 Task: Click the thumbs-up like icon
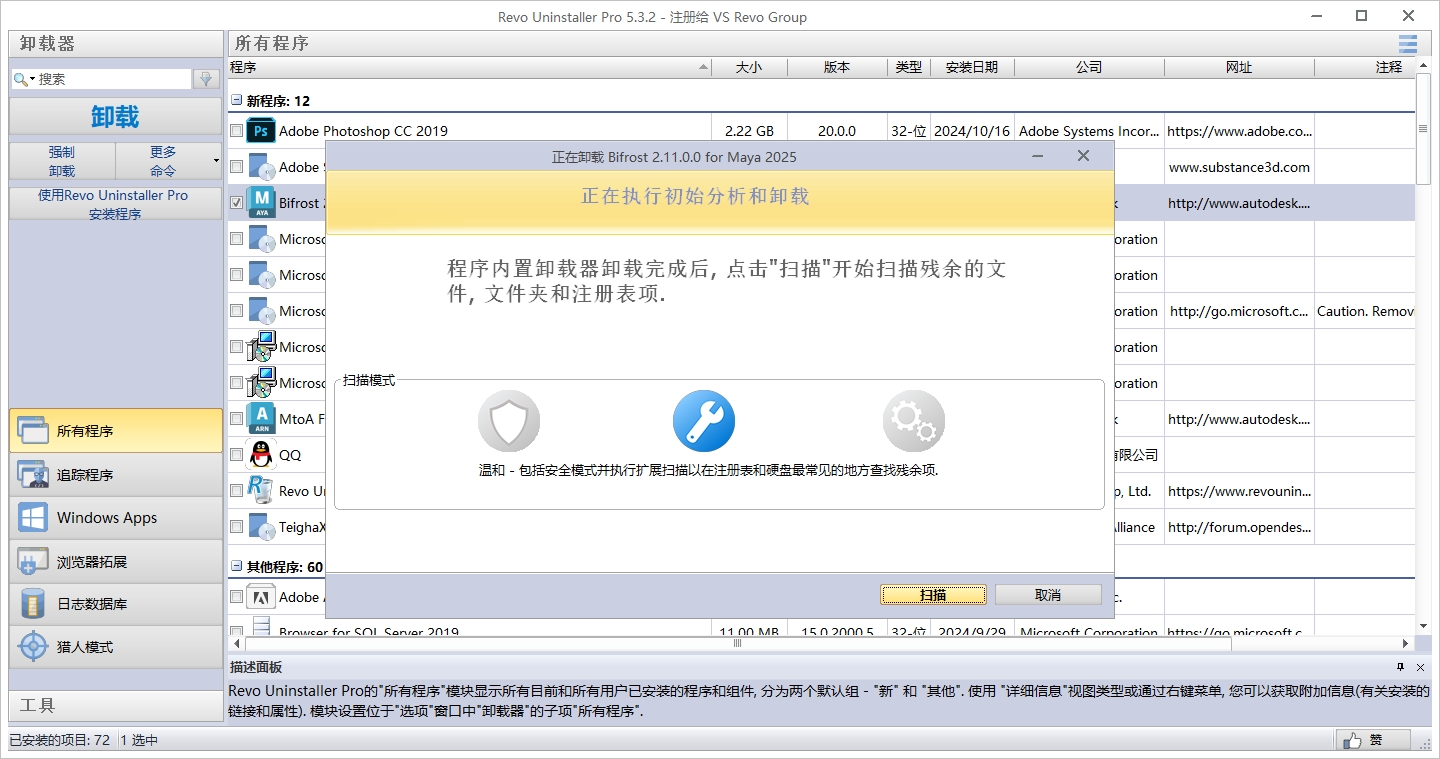1352,740
